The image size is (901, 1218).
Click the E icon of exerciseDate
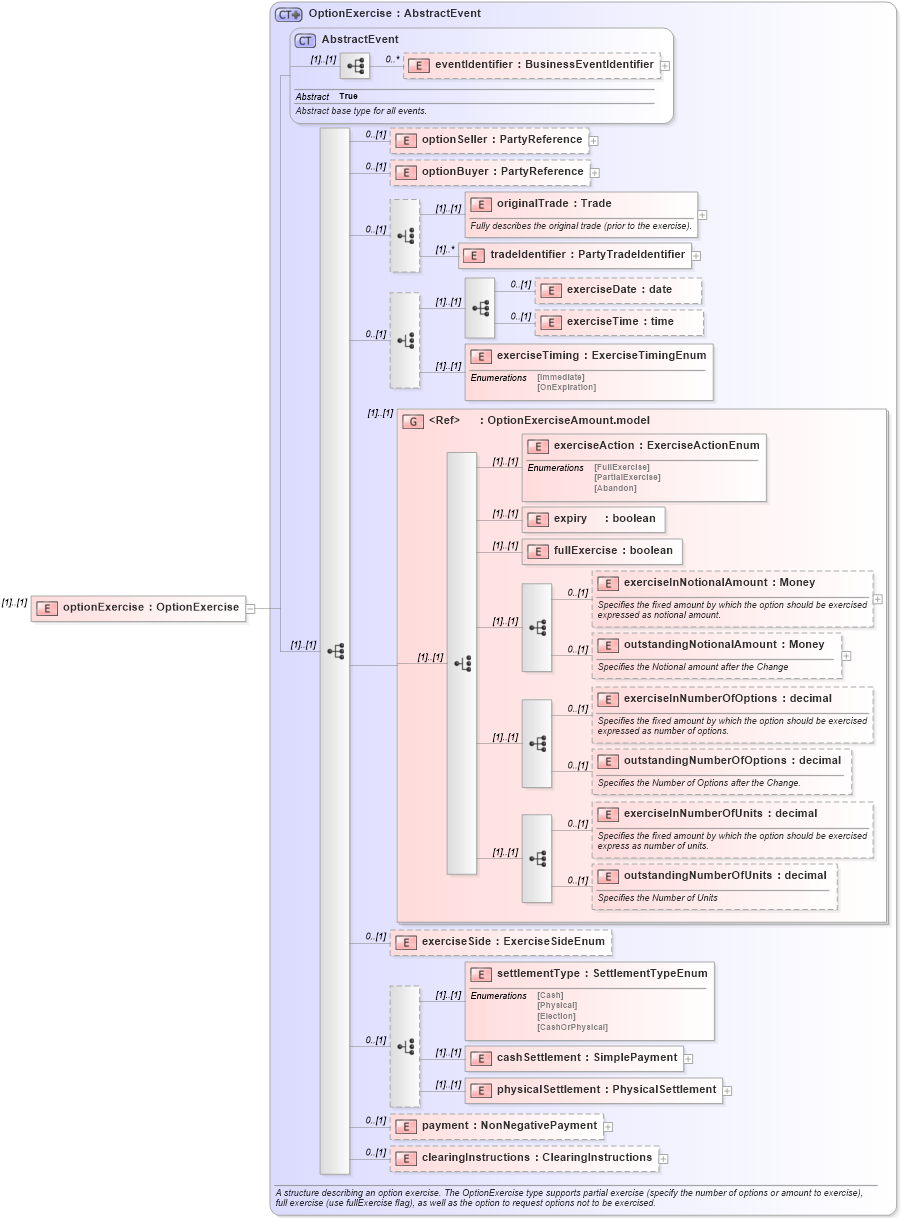click(x=550, y=290)
